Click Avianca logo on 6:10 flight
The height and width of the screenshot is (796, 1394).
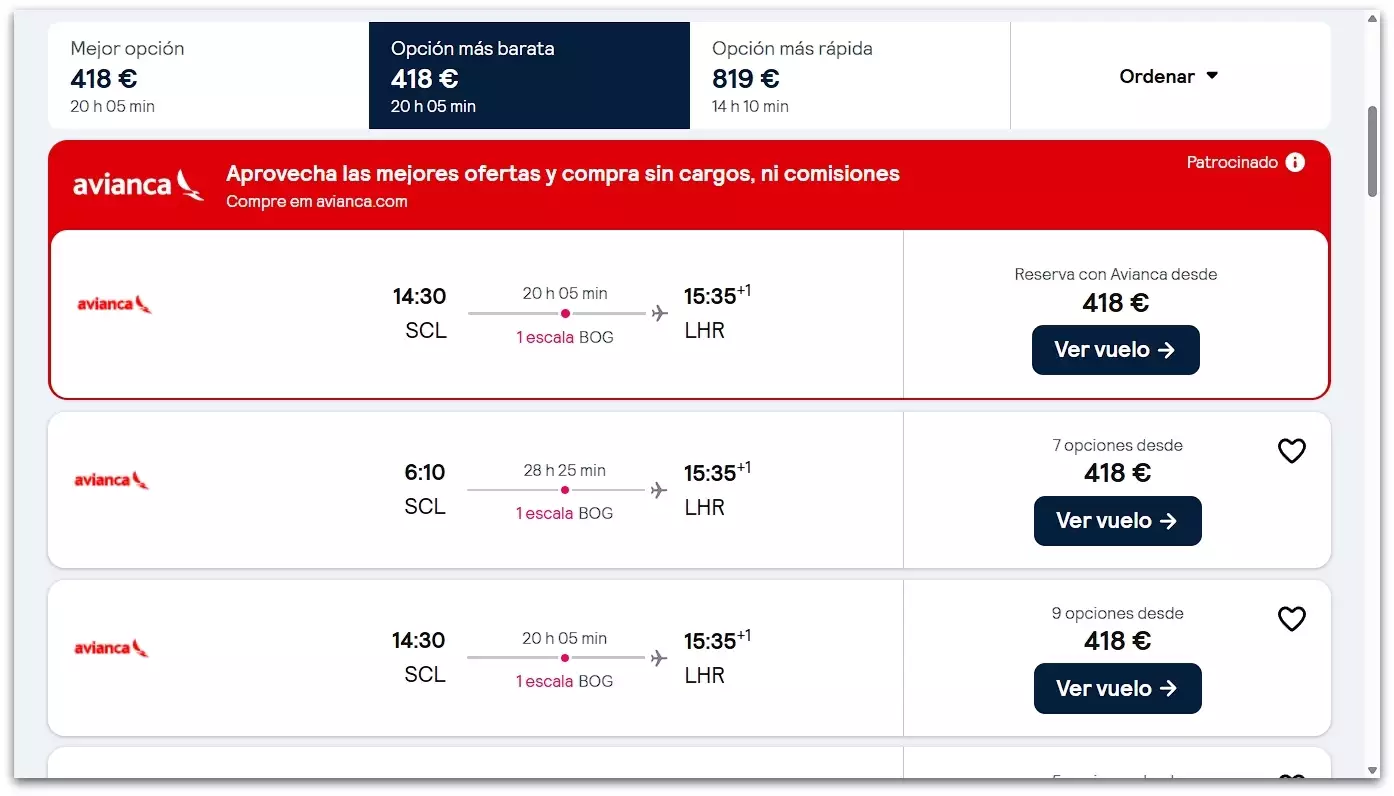pos(112,481)
